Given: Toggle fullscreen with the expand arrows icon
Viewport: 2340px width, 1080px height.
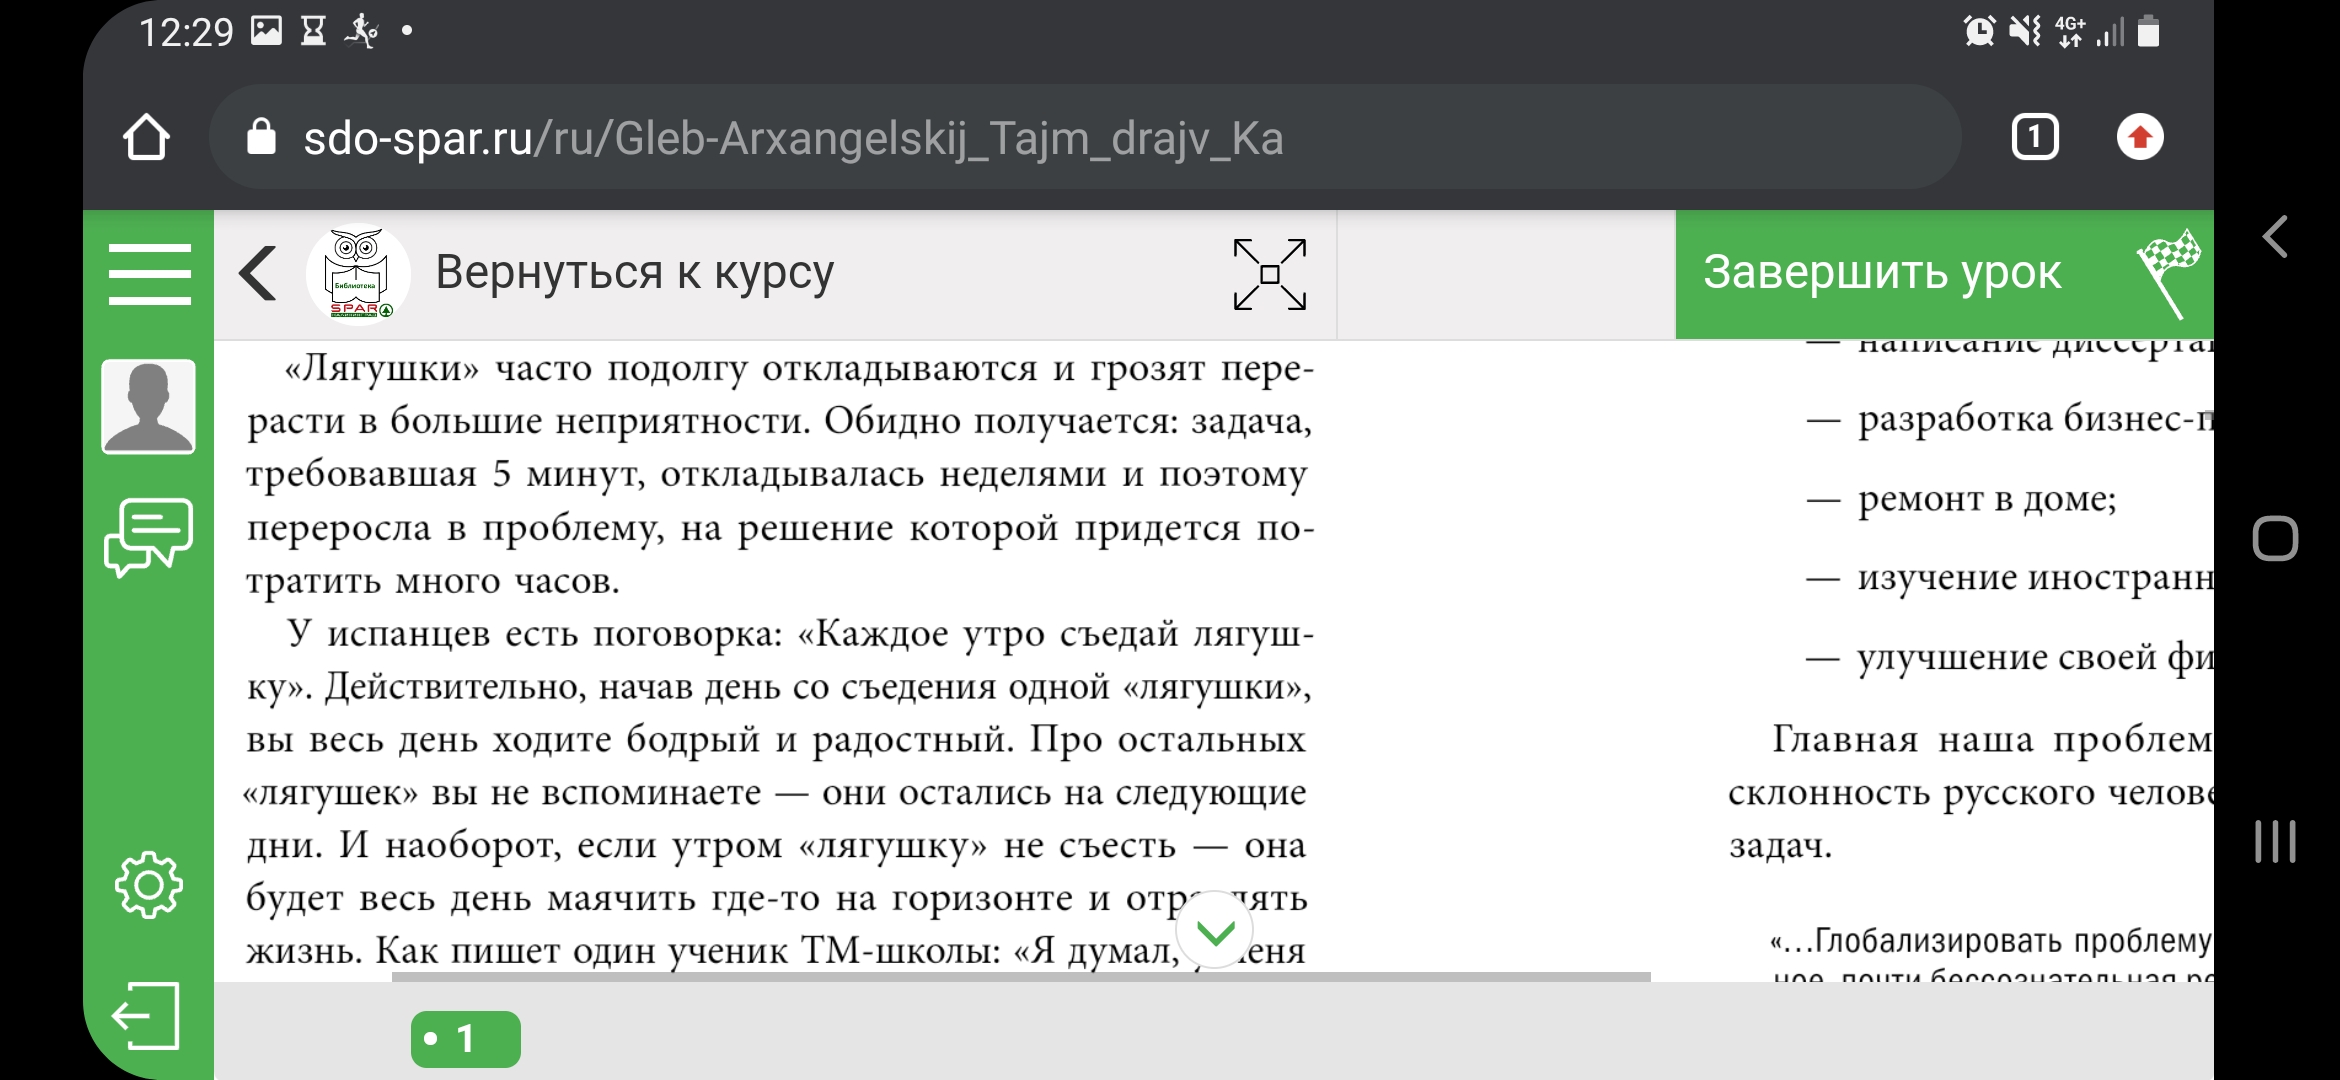Looking at the screenshot, I should (1269, 274).
